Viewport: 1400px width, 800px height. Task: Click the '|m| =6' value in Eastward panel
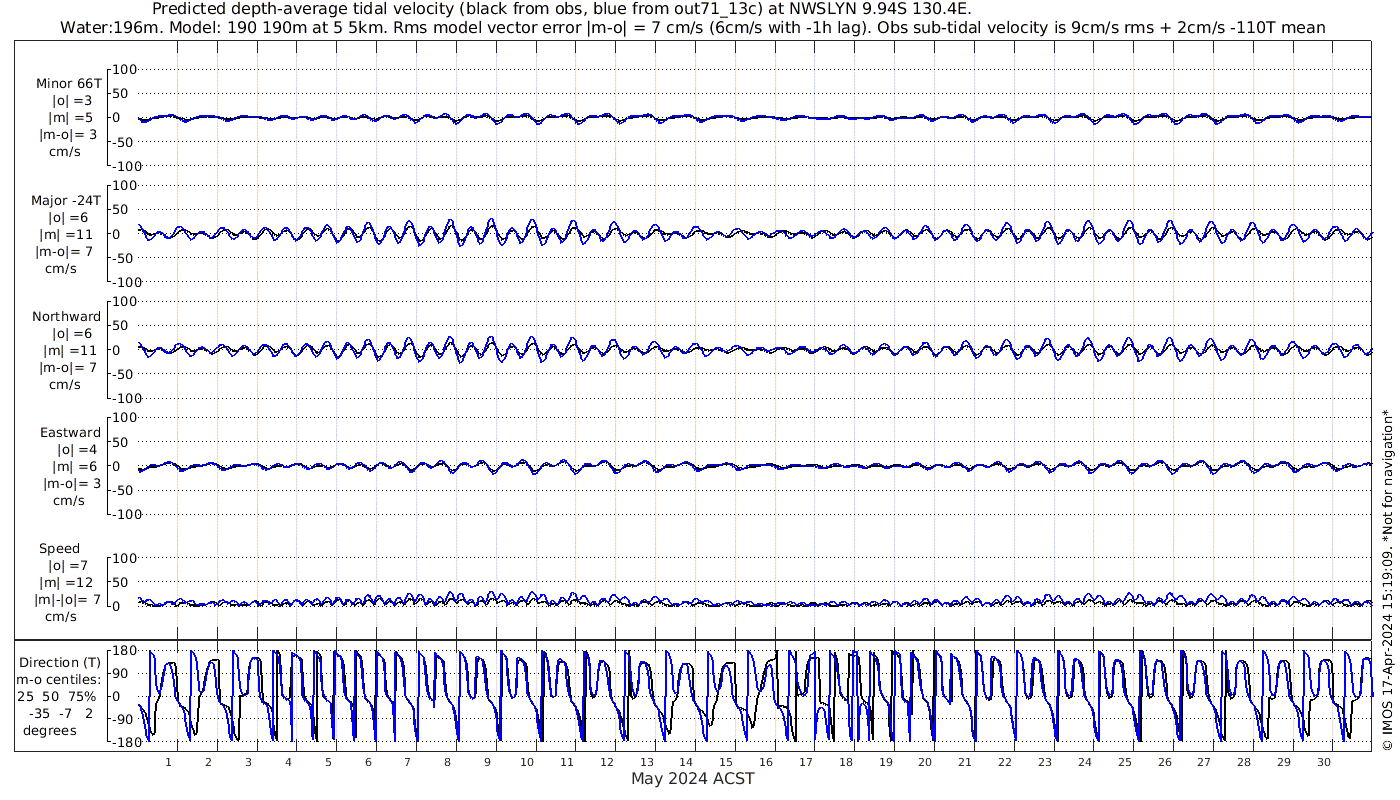[74, 466]
